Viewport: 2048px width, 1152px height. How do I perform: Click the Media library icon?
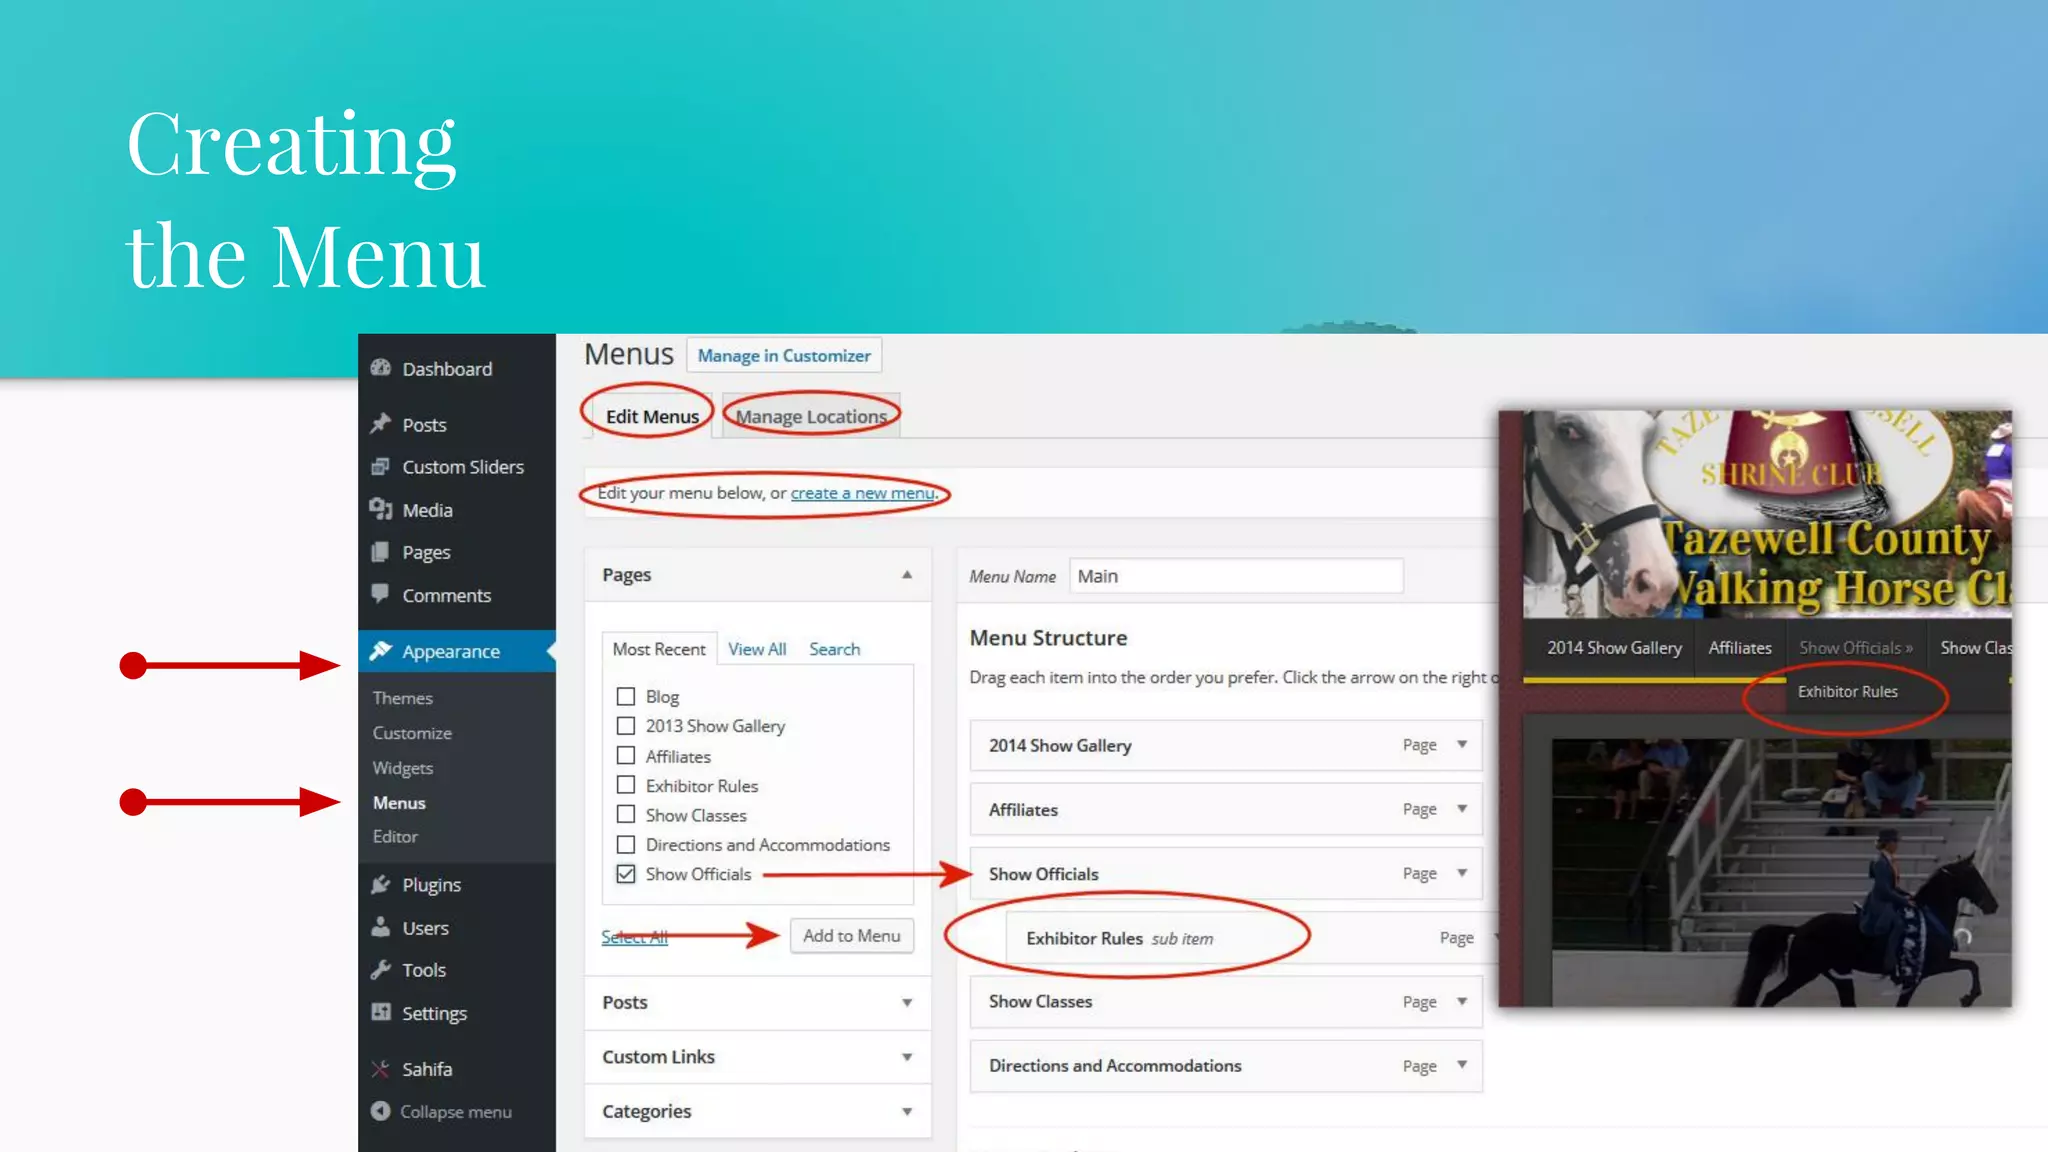click(x=380, y=509)
